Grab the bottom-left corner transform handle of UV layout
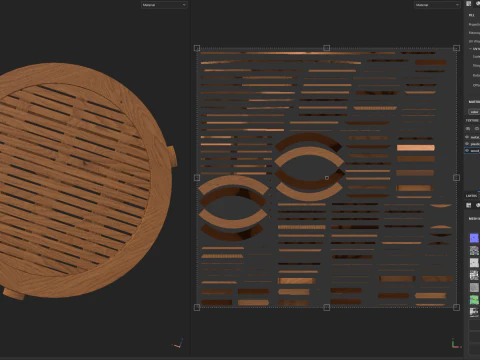 [x=197, y=307]
